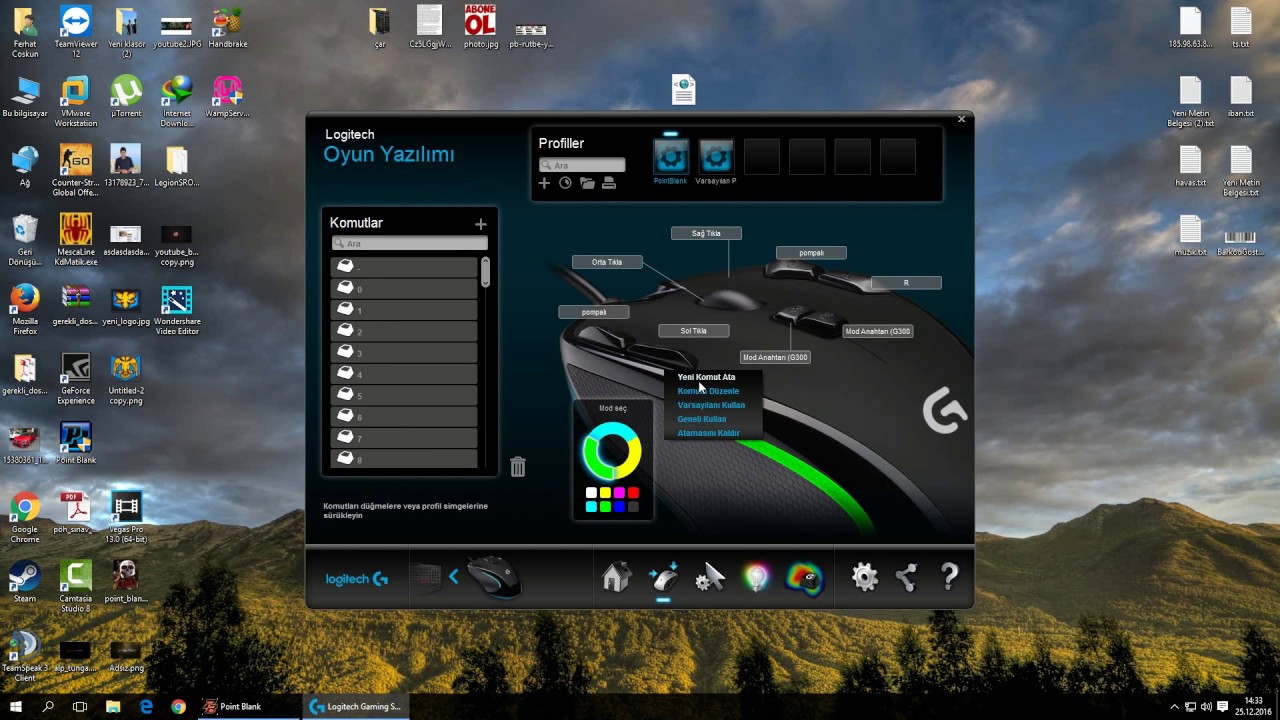Screen dimensions: 1280x720
Task: Expand system tray hidden icons chevron
Action: click(1174, 706)
